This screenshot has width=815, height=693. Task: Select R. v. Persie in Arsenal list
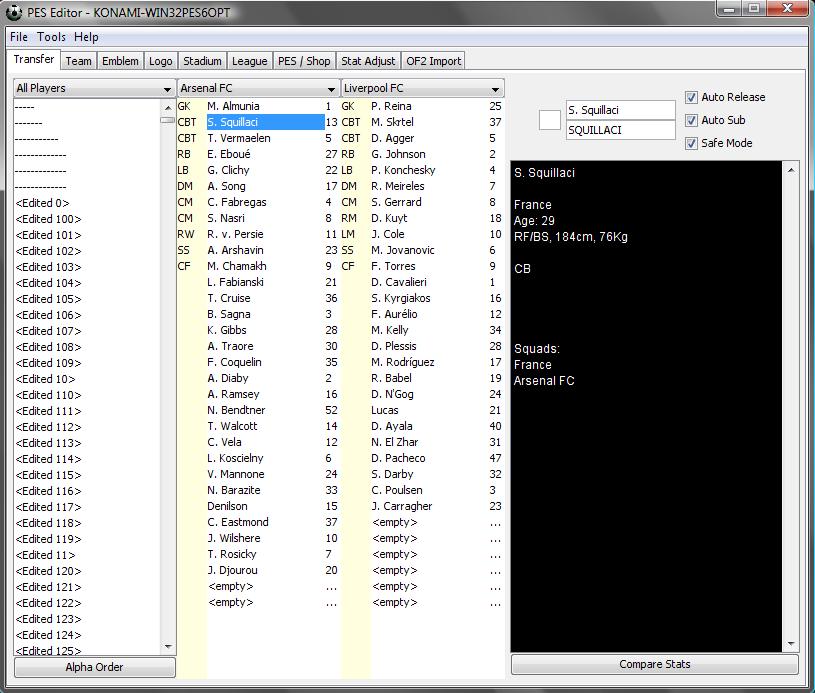tap(258, 234)
